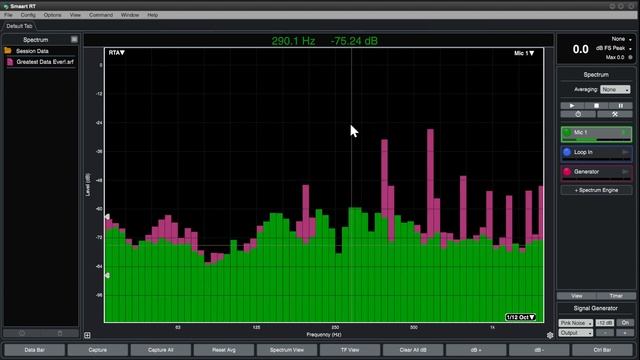This screenshot has width=640, height=360.
Task: Click the 290.1 Hz cursor readout
Action: pyautogui.click(x=293, y=41)
